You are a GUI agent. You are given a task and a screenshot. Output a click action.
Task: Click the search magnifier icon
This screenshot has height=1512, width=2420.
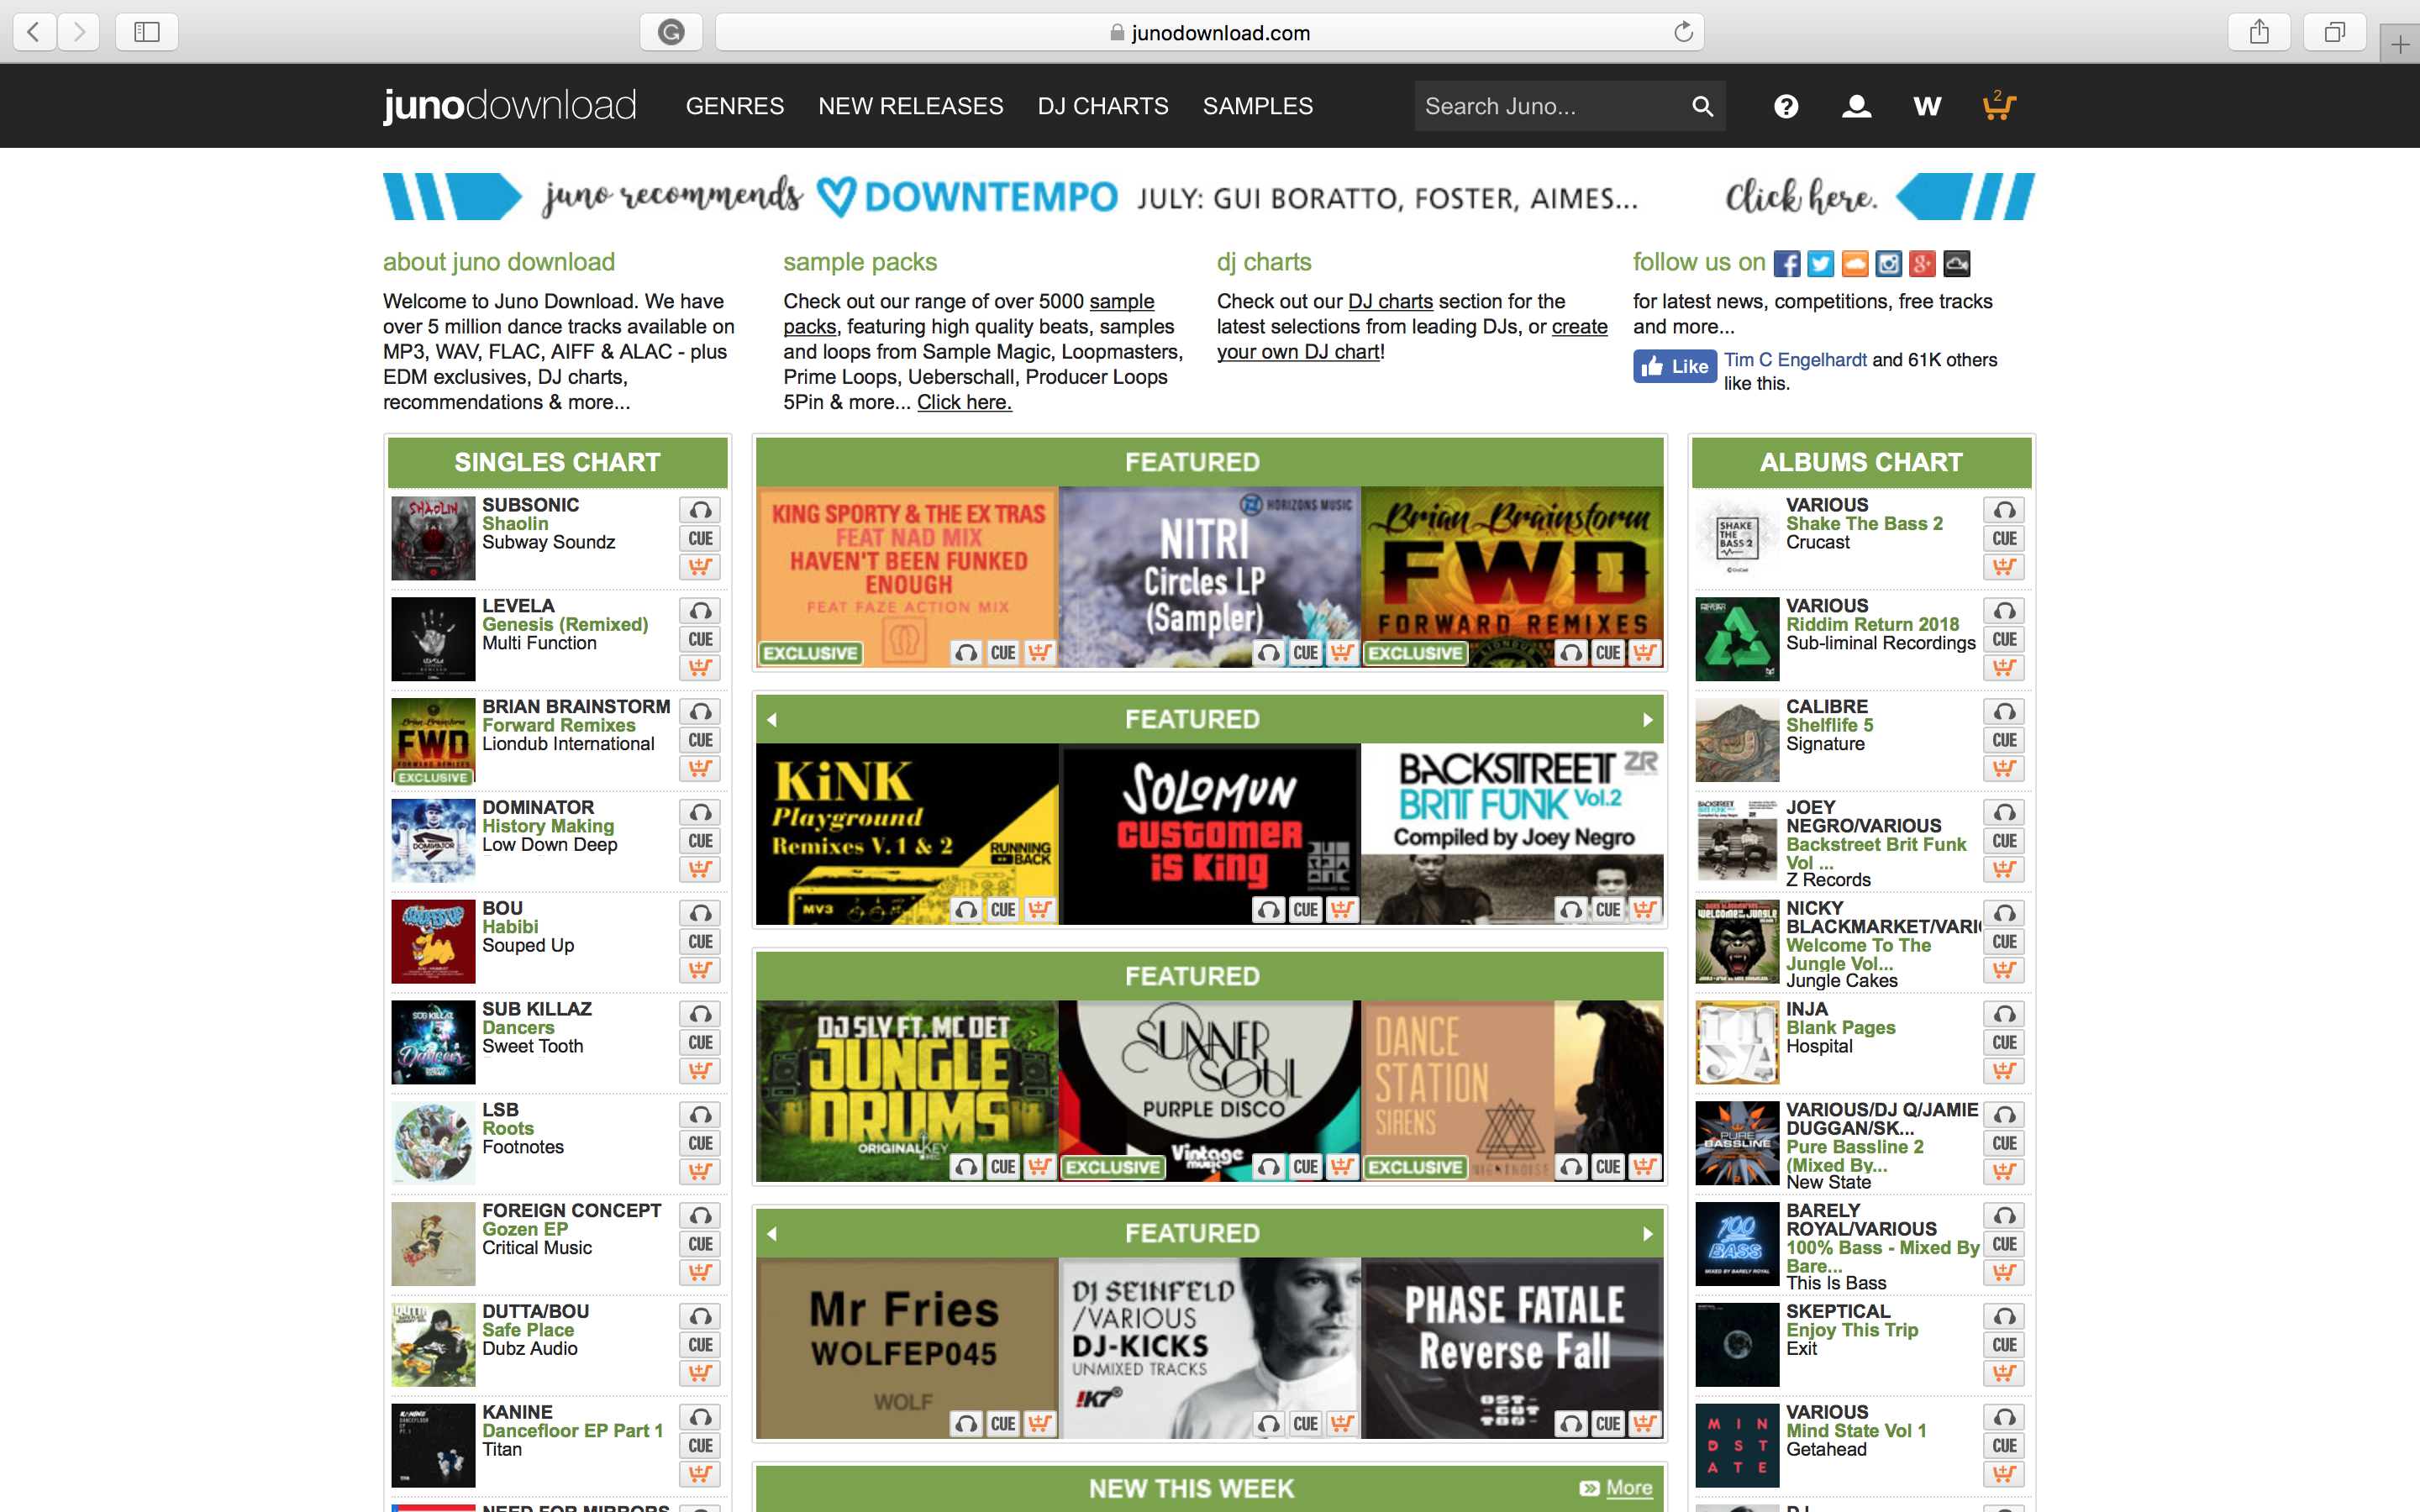pos(1702,106)
